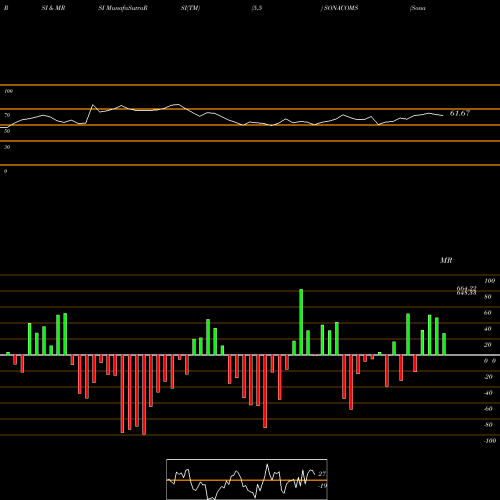Screen dimensions: 500x500
Task: Click the '40' label on MR axis
Action: point(488,329)
